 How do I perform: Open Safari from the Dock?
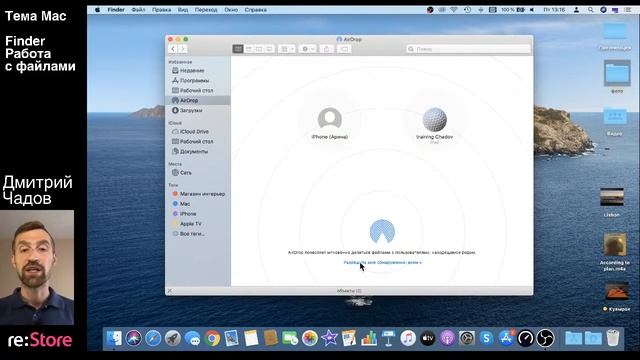pos(153,338)
